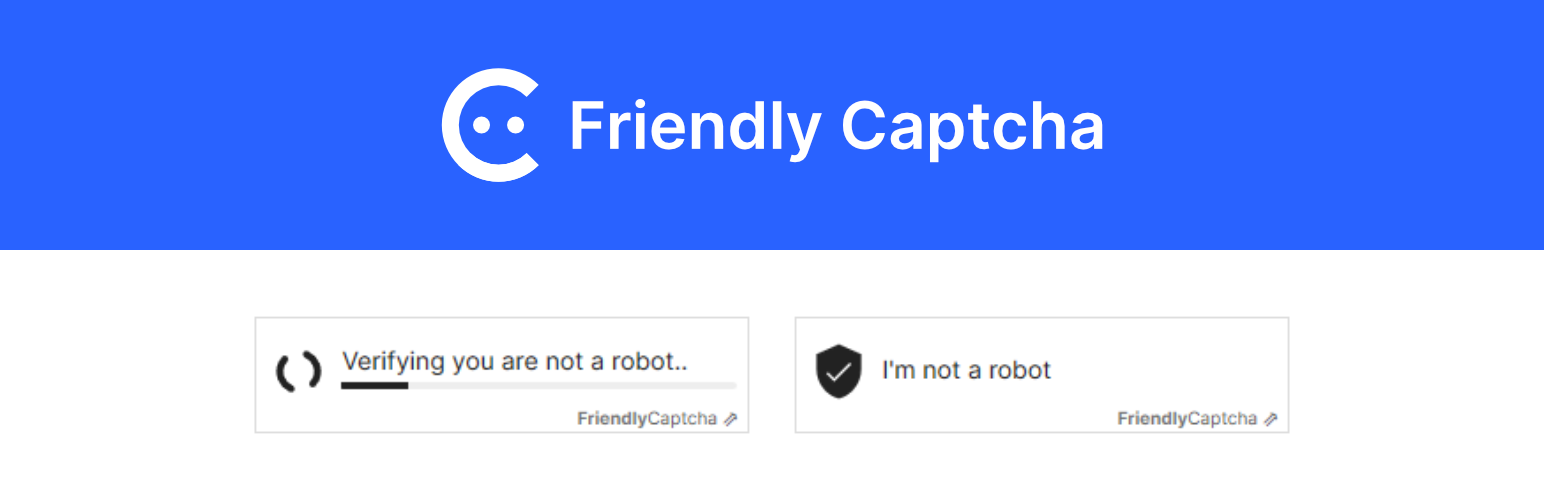This screenshot has width=1544, height=500.
Task: Open the FriendlyCaptcha link in the verifying widget
Action: pos(647,419)
